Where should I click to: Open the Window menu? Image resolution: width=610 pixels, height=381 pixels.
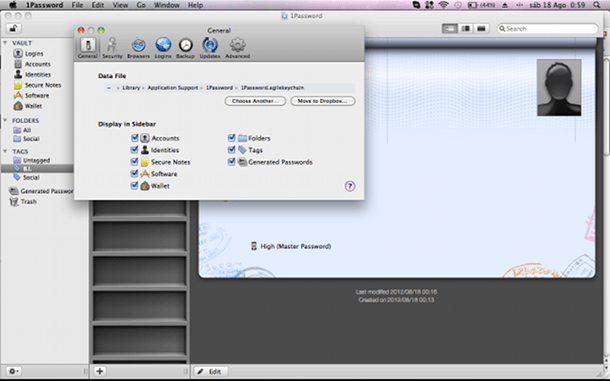pyautogui.click(x=167, y=5)
